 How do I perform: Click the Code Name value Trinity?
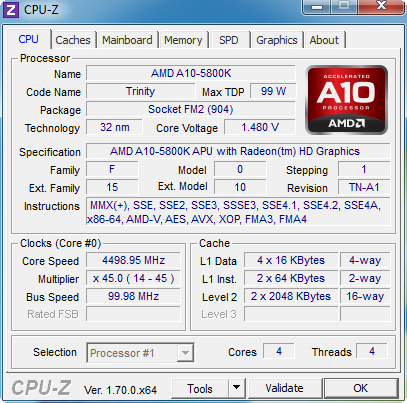click(x=140, y=91)
